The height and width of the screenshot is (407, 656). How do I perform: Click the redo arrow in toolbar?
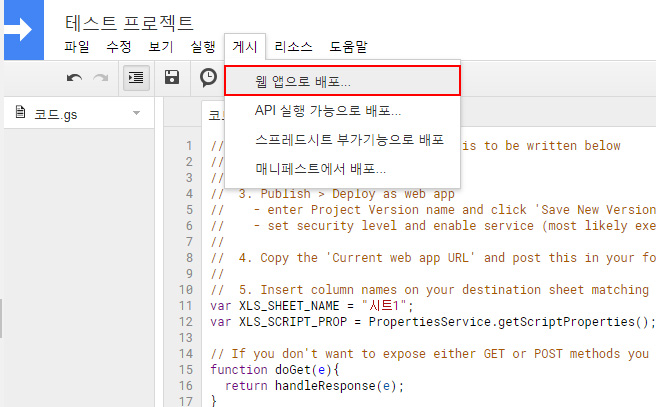click(100, 78)
